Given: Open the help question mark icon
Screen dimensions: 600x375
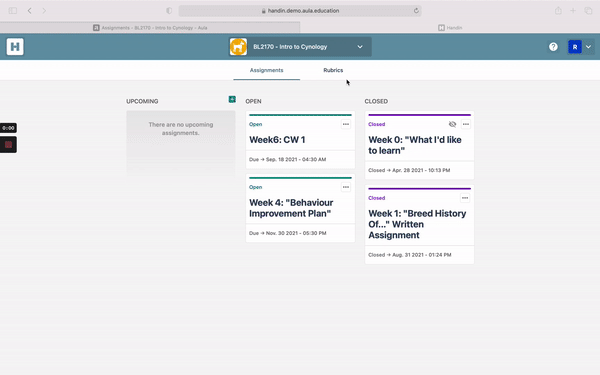Looking at the screenshot, I should 553,47.
